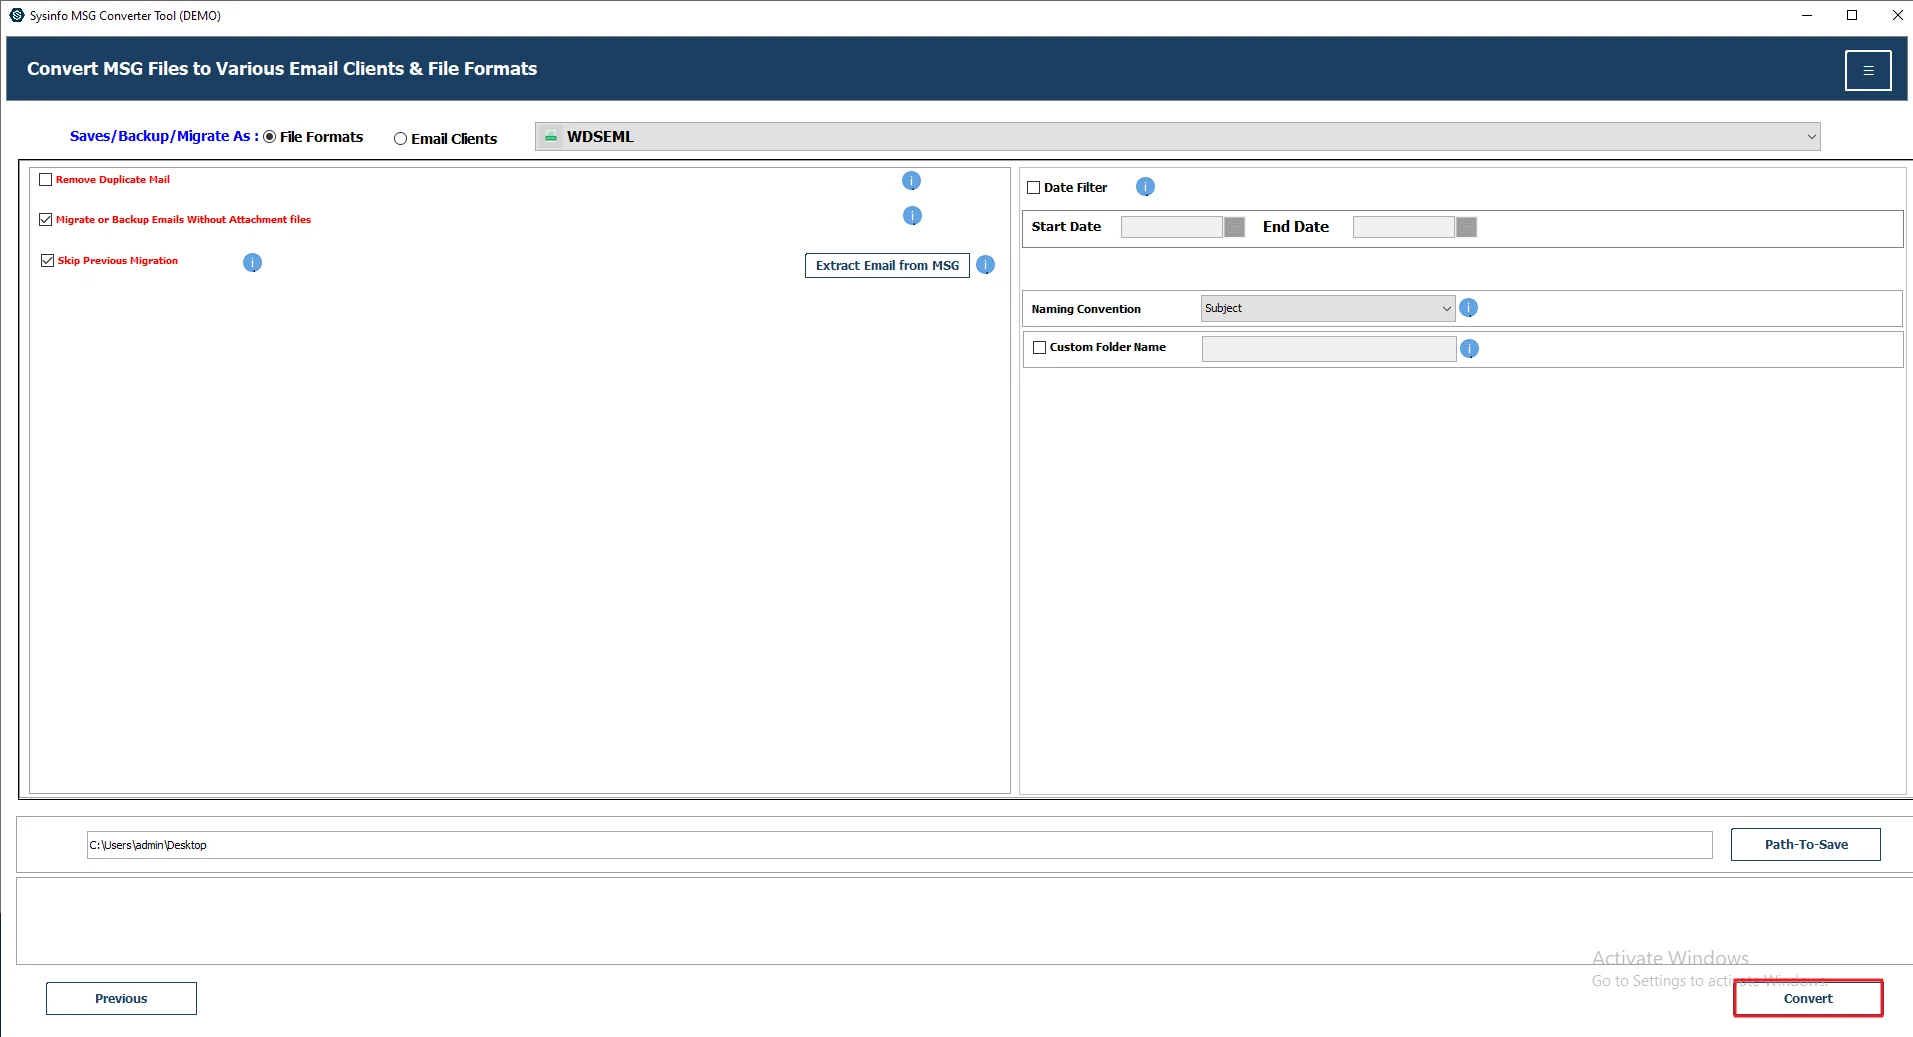Click info icon next to Extract Email button

(985, 265)
